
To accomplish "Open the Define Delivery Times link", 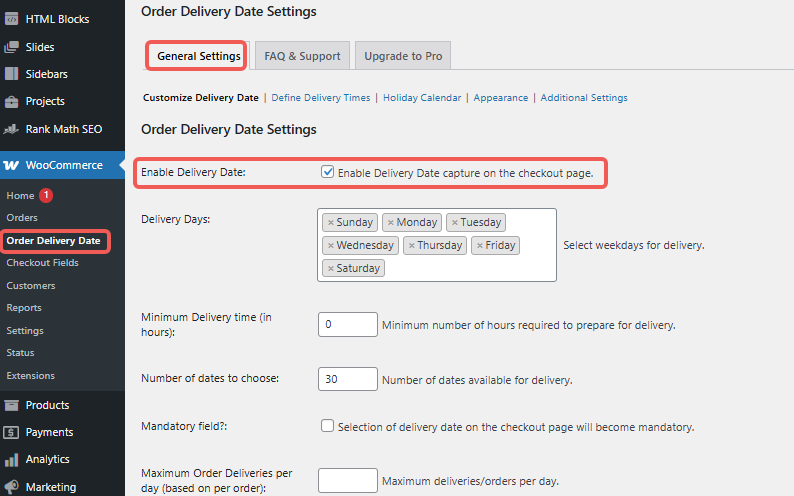I will (322, 98).
